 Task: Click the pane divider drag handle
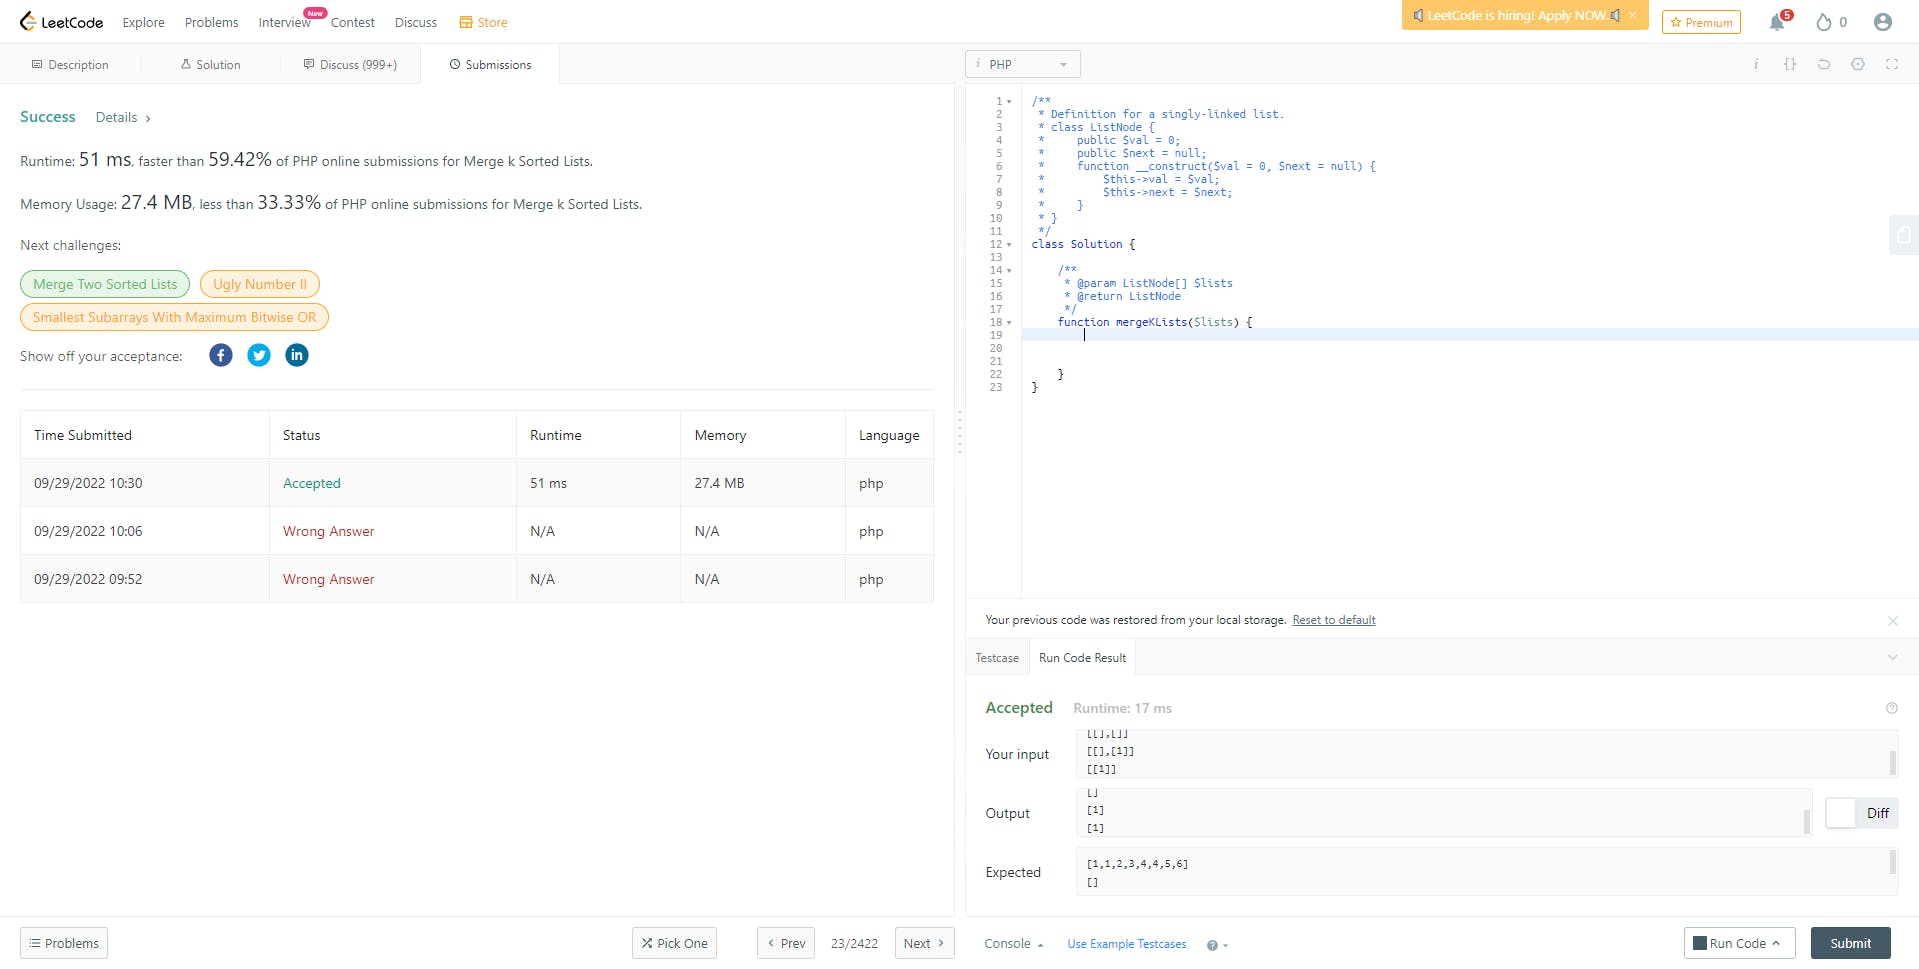coord(960,432)
